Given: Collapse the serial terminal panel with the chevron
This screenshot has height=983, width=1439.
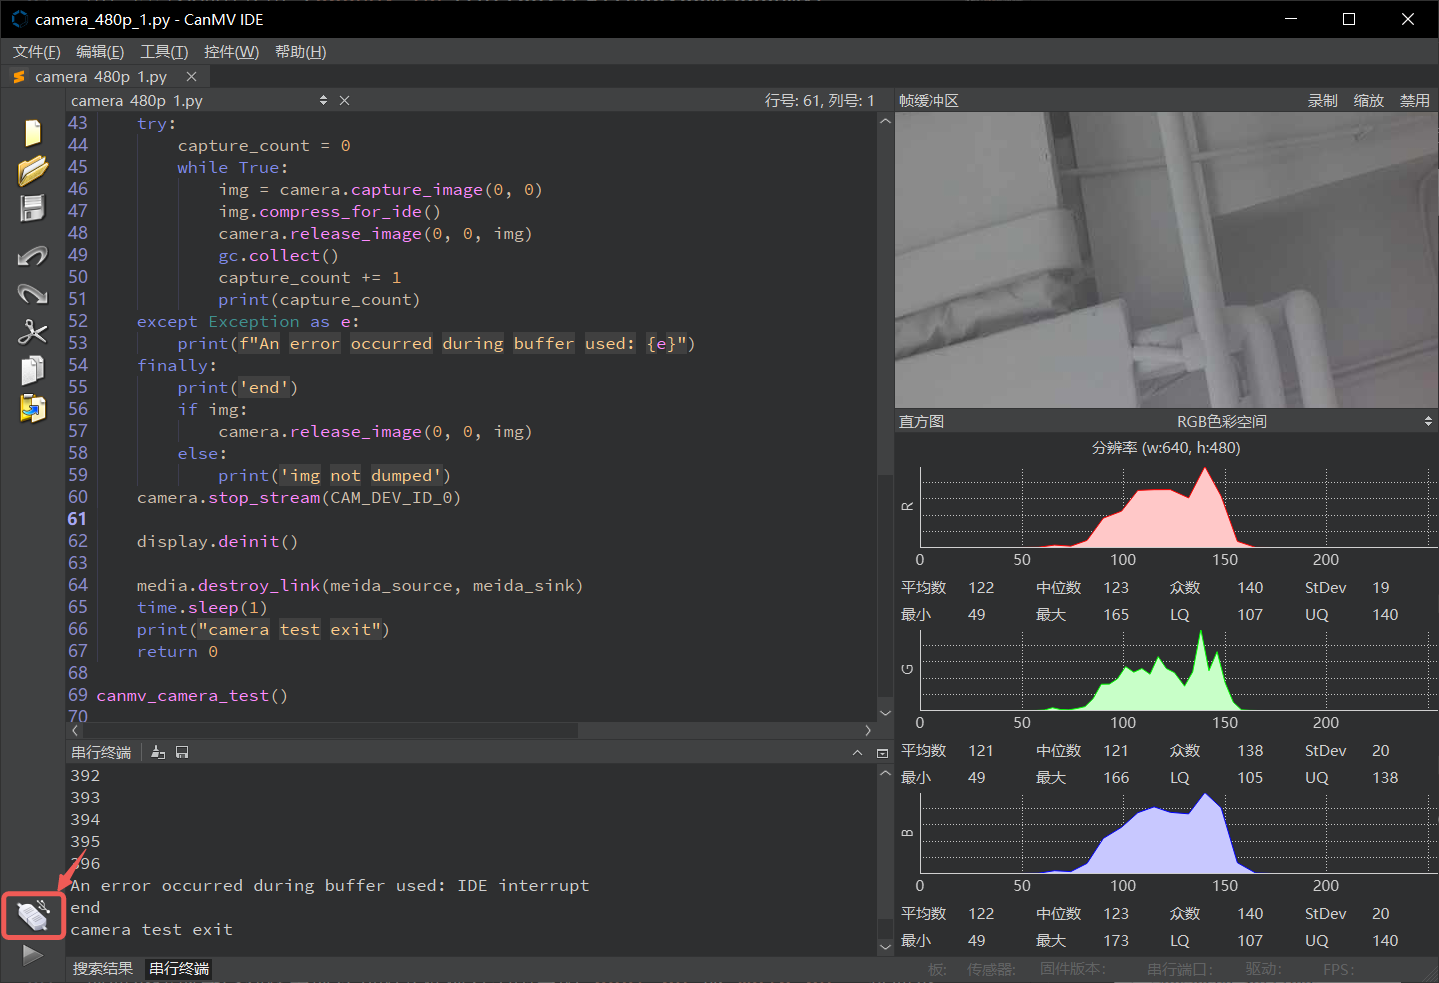Looking at the screenshot, I should pyautogui.click(x=858, y=751).
